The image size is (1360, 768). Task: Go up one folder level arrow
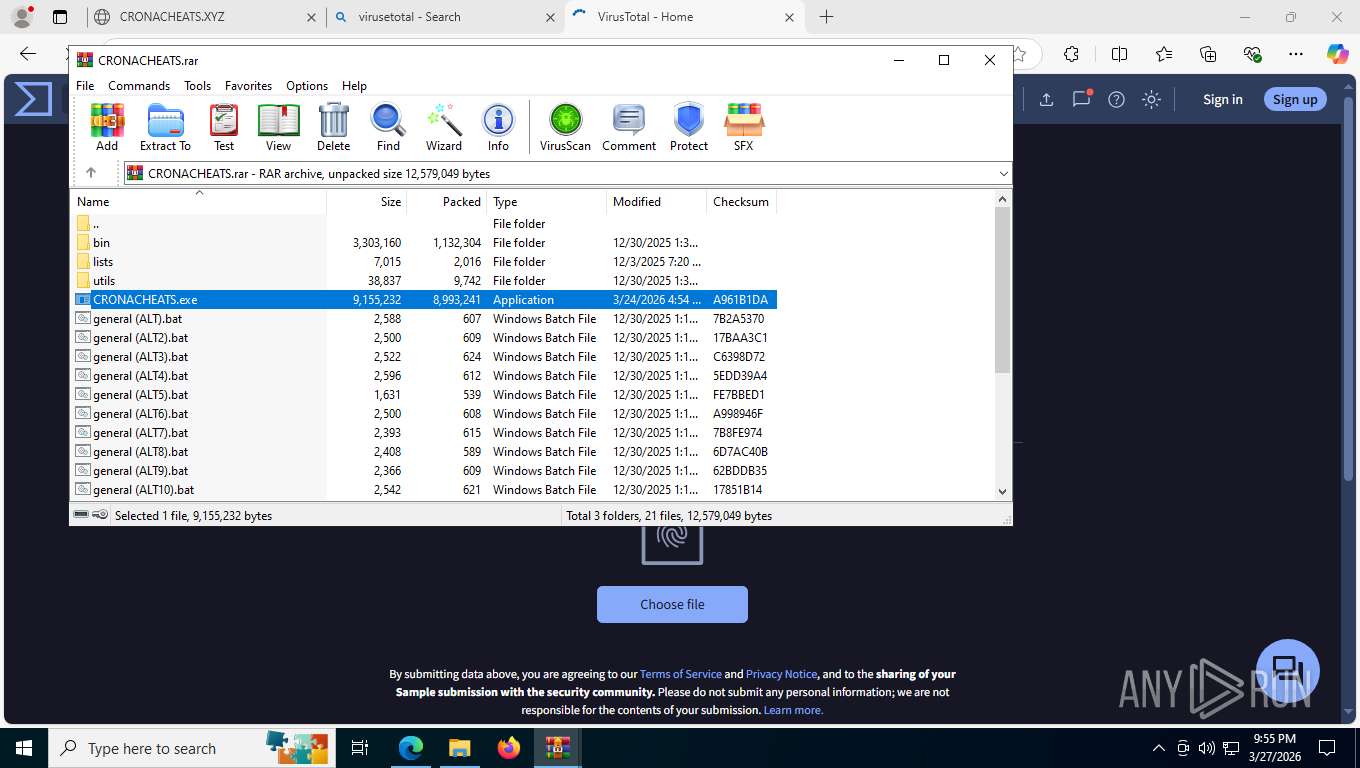(91, 173)
